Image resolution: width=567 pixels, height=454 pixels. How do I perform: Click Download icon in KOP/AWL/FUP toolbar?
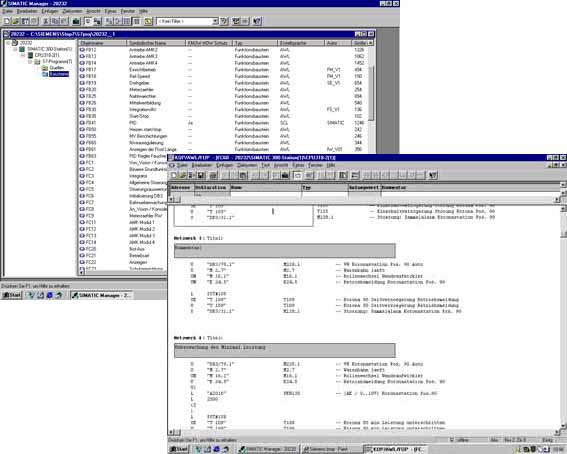285,175
